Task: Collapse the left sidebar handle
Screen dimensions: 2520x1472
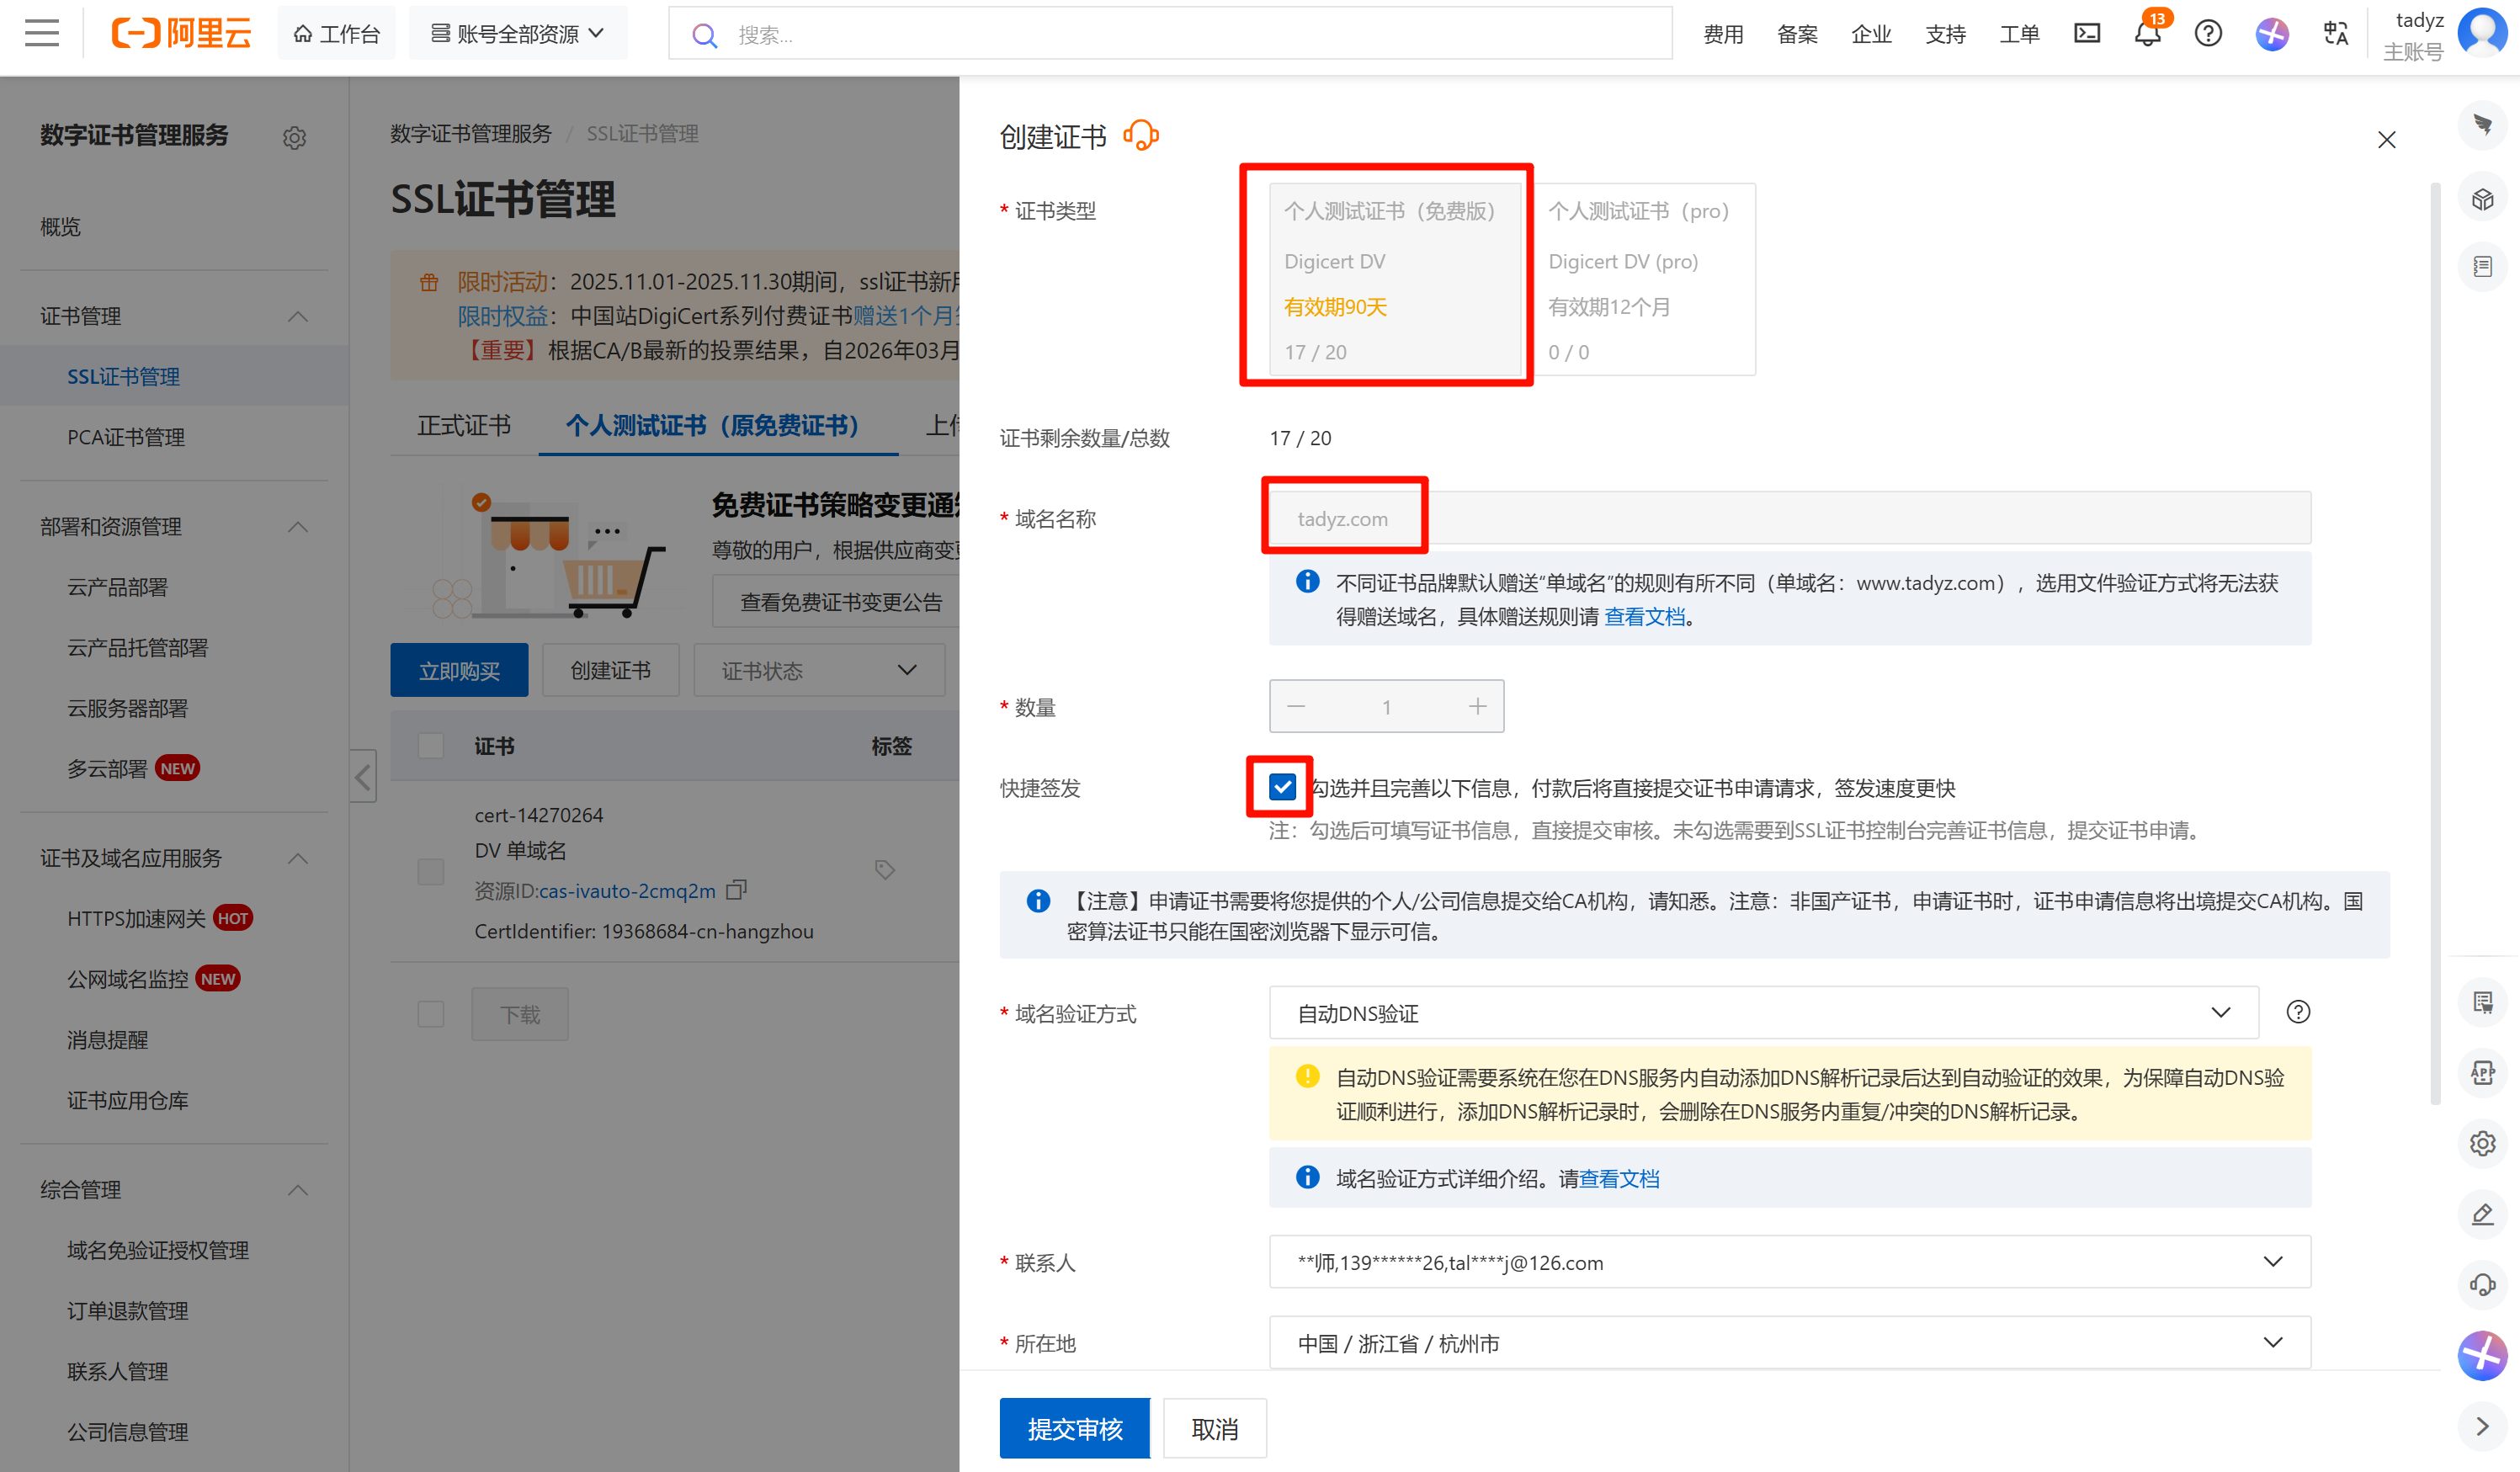Action: [x=363, y=776]
